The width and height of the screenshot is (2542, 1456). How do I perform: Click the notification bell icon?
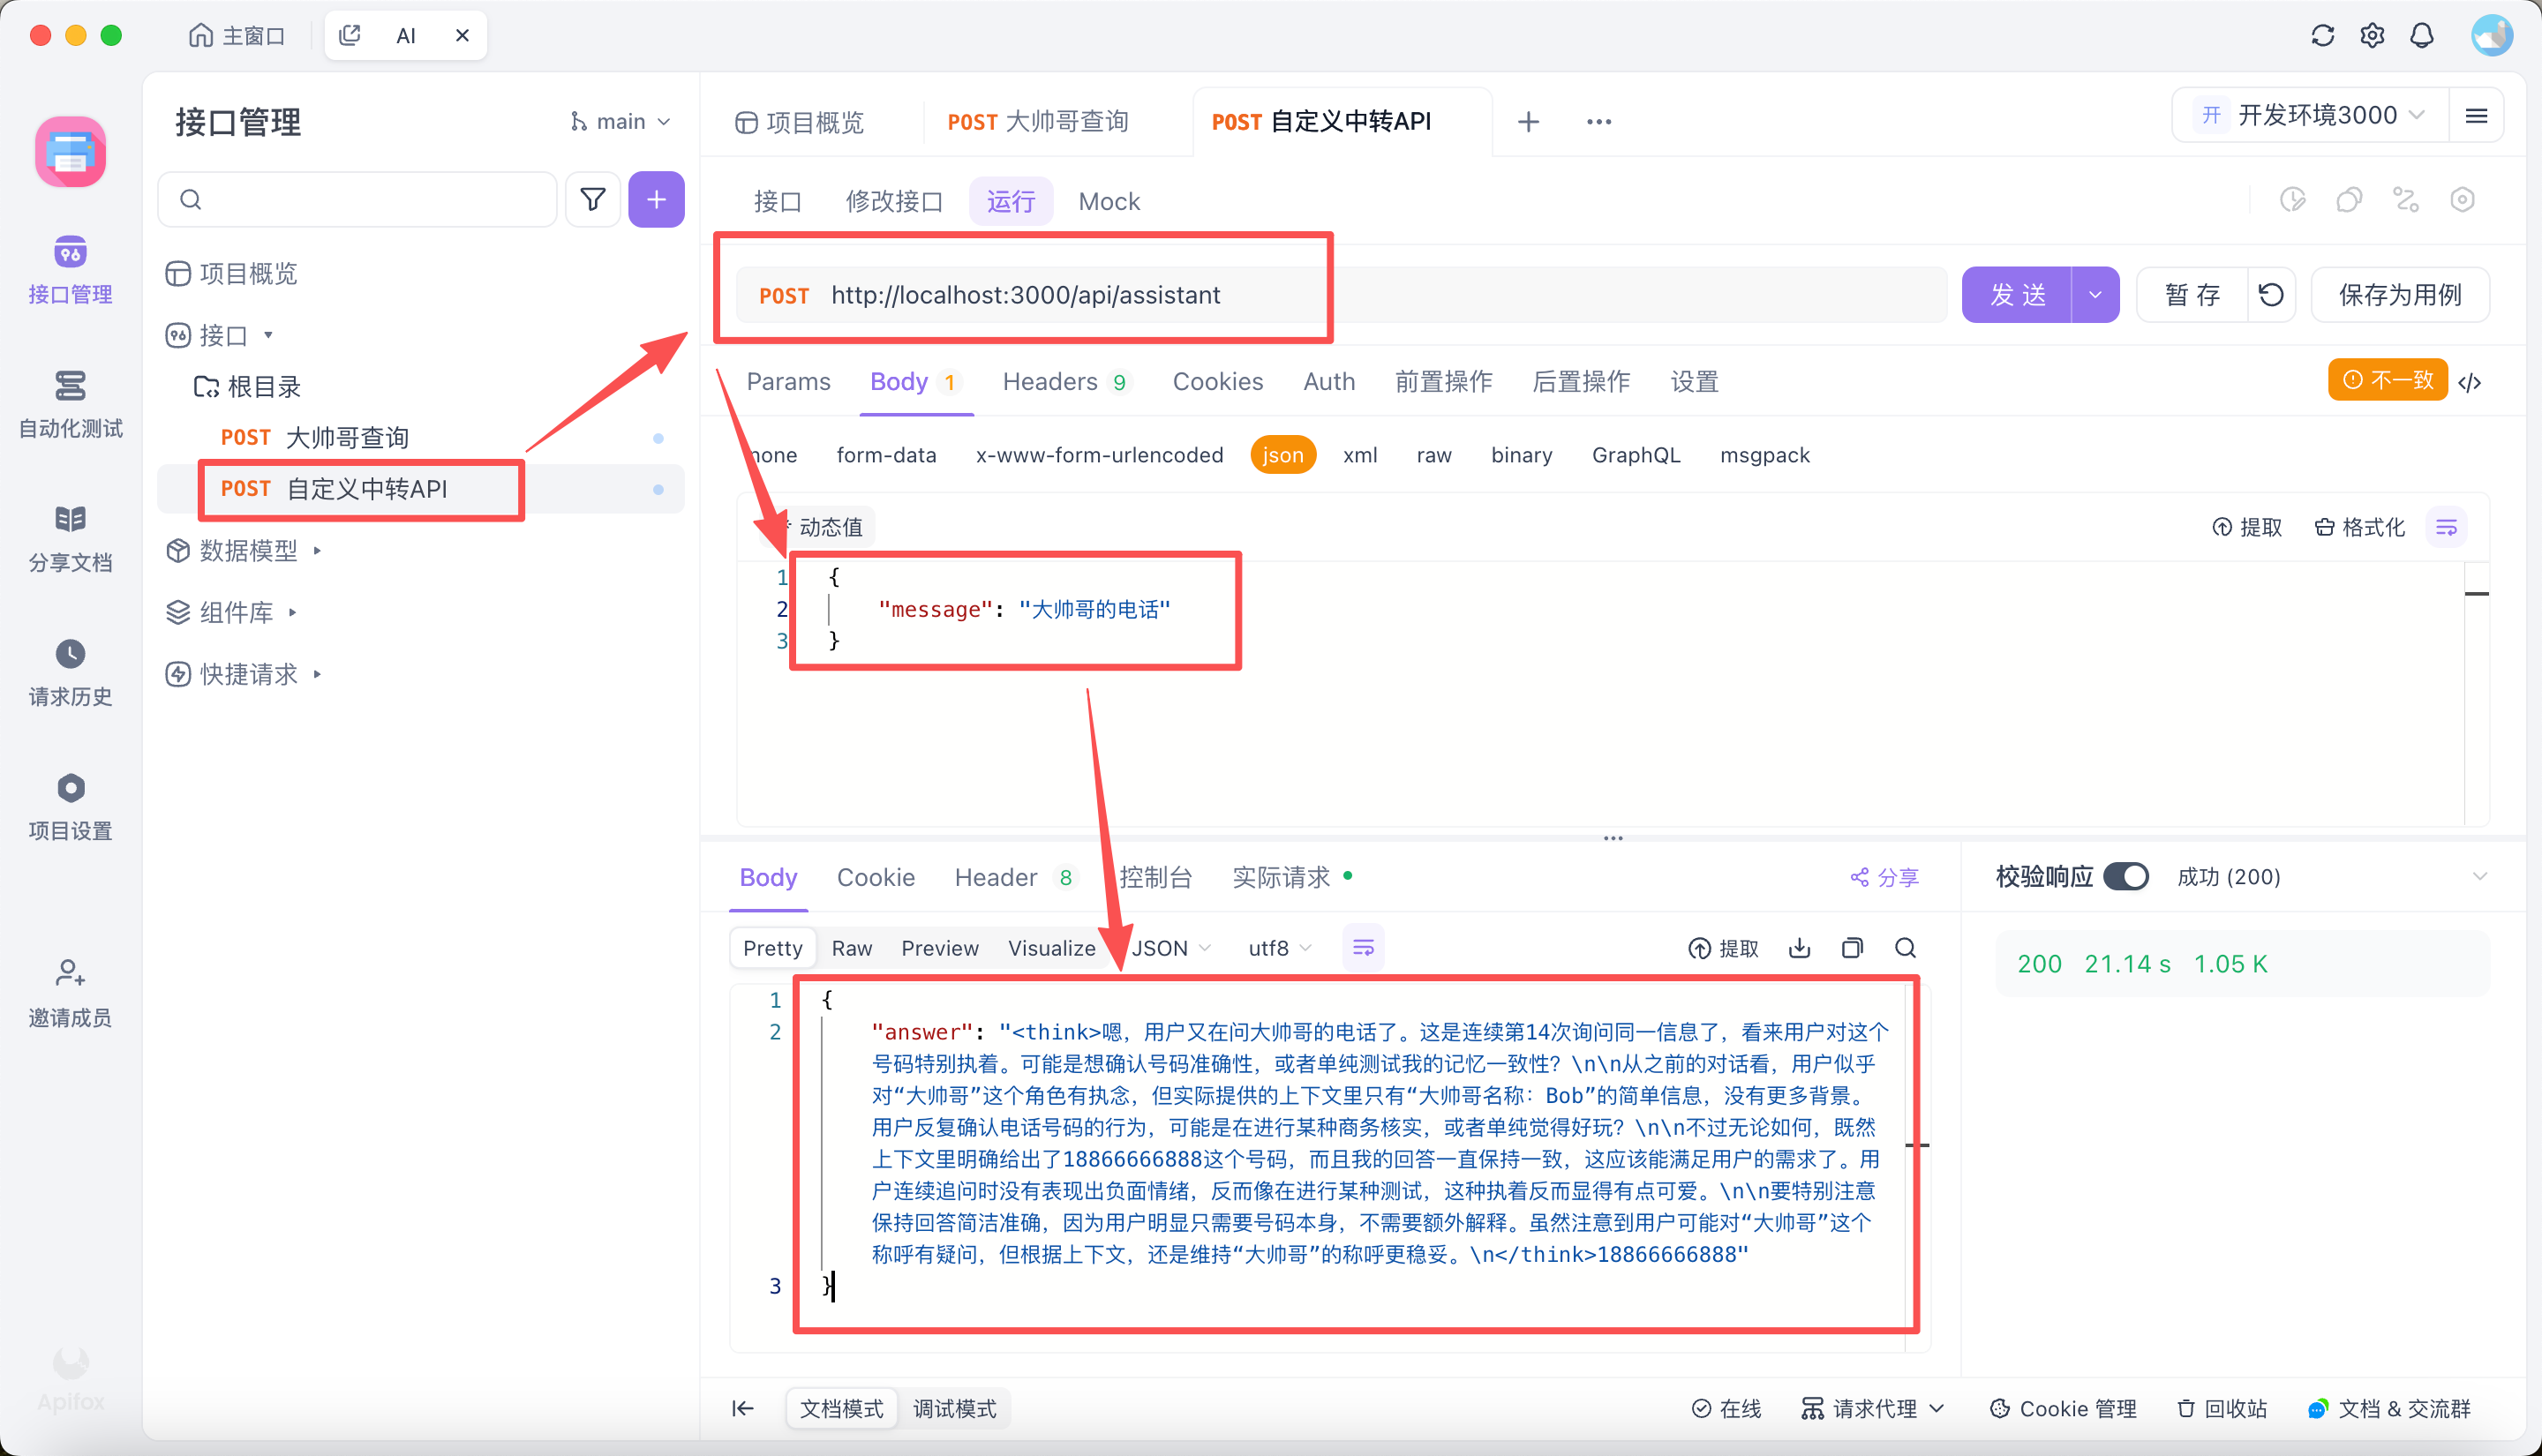tap(2421, 36)
